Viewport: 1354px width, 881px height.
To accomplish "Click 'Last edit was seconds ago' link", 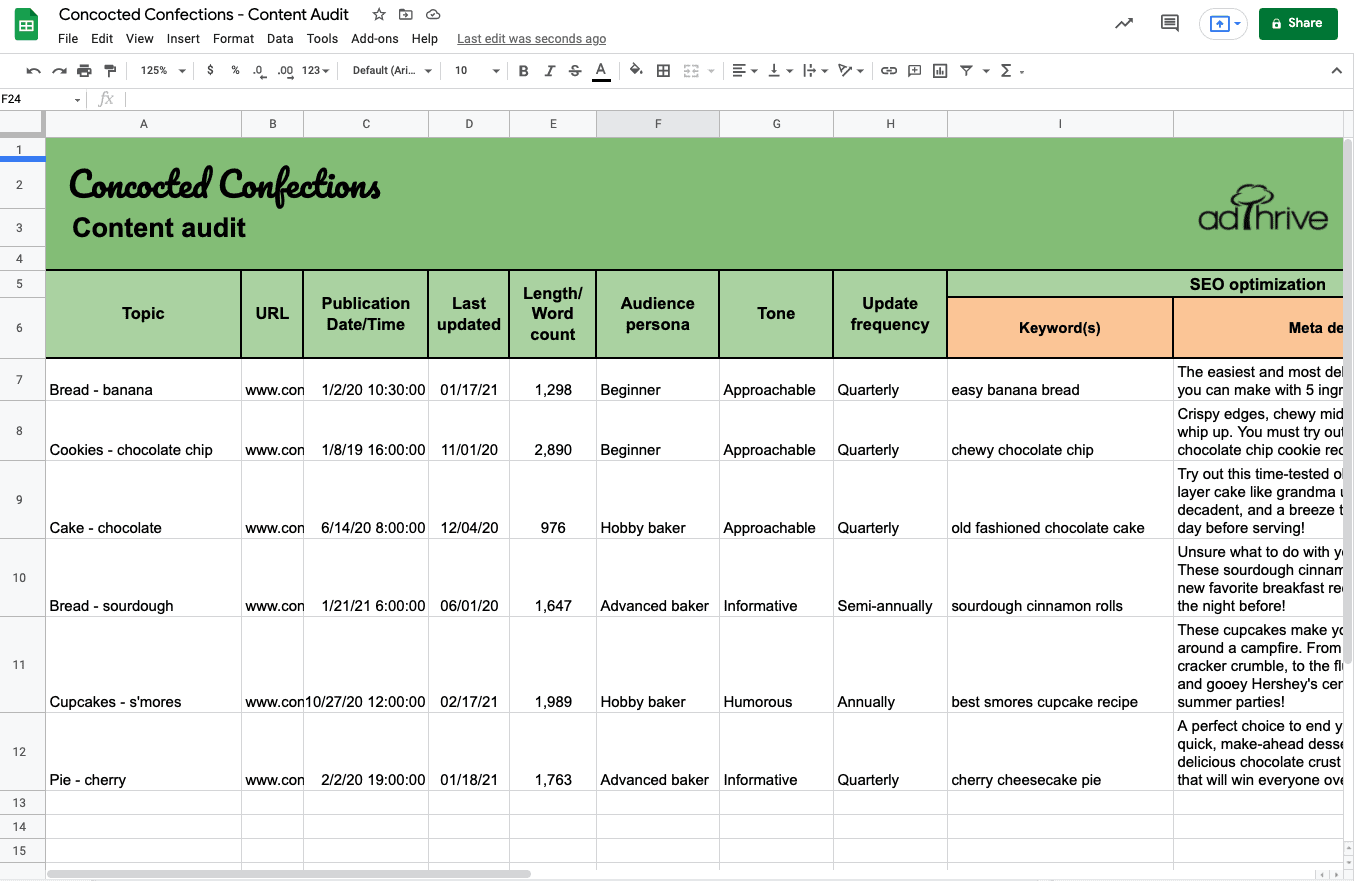I will 531,39.
